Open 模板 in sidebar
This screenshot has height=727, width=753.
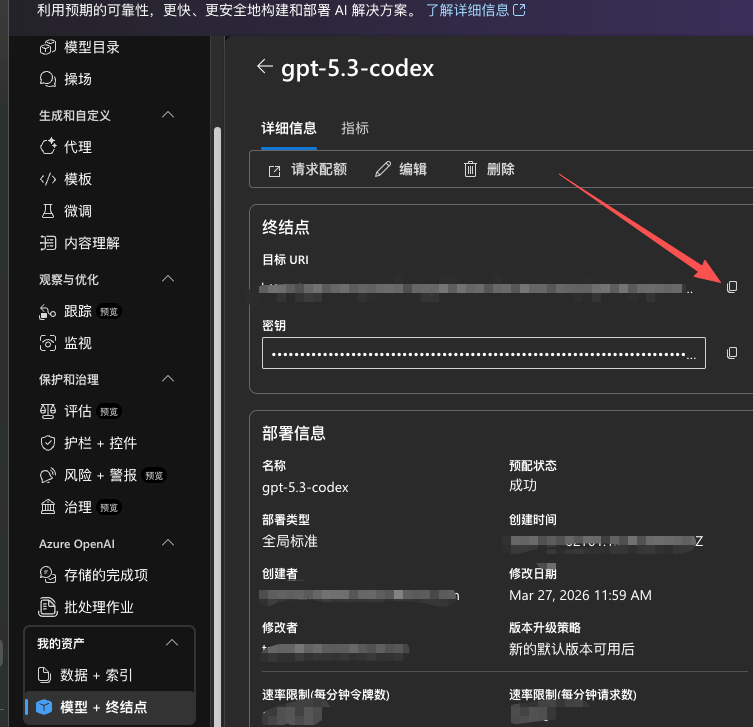click(x=78, y=179)
